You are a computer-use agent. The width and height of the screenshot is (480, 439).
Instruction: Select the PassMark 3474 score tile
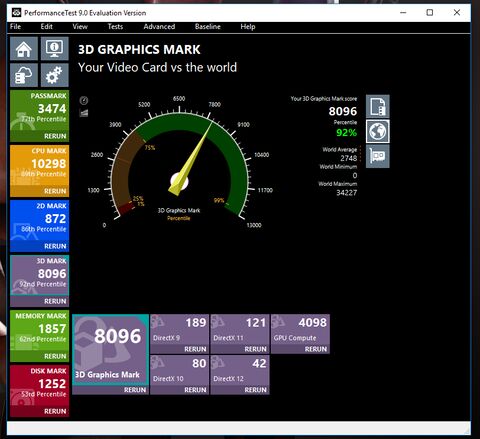39,111
